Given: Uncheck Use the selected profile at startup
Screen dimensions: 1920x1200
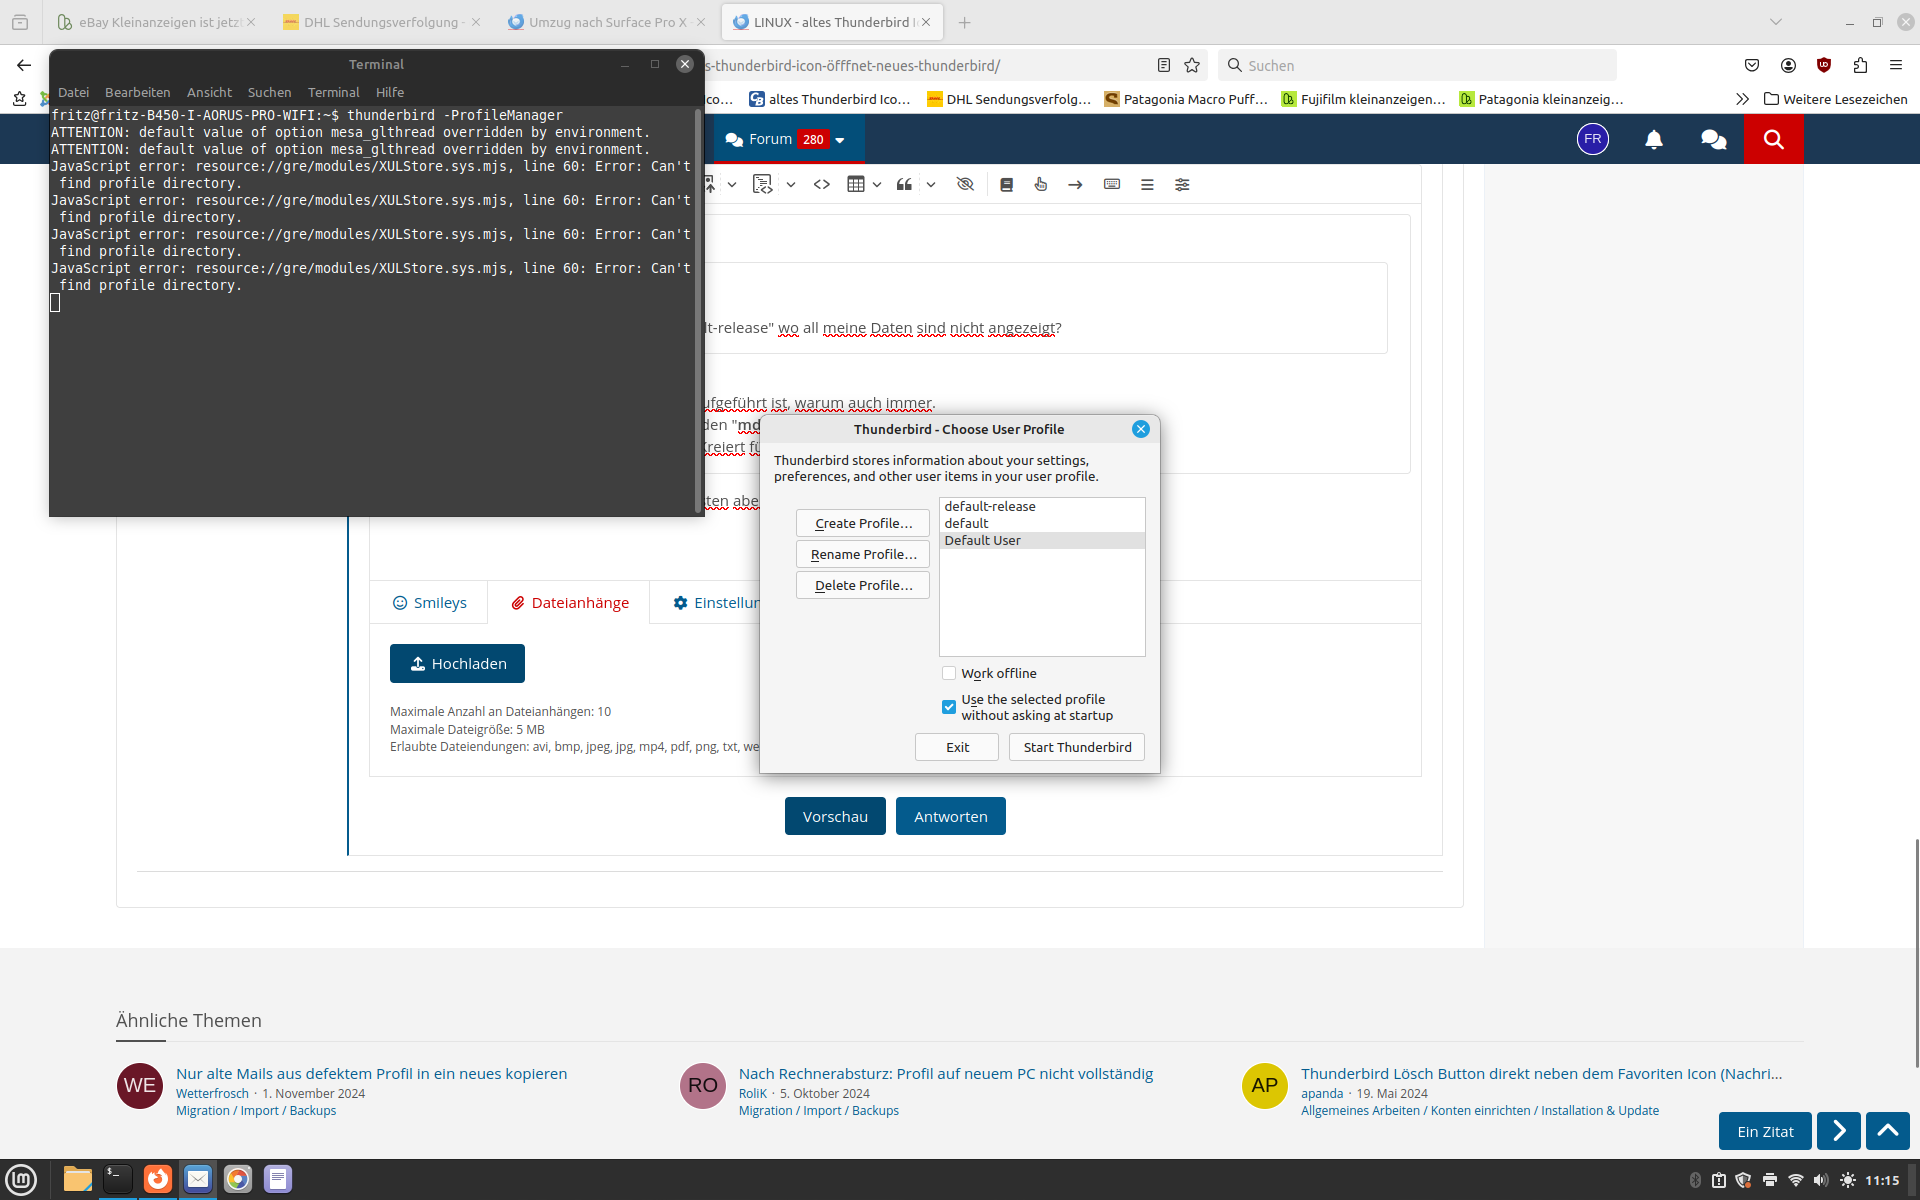Looking at the screenshot, I should (x=949, y=707).
